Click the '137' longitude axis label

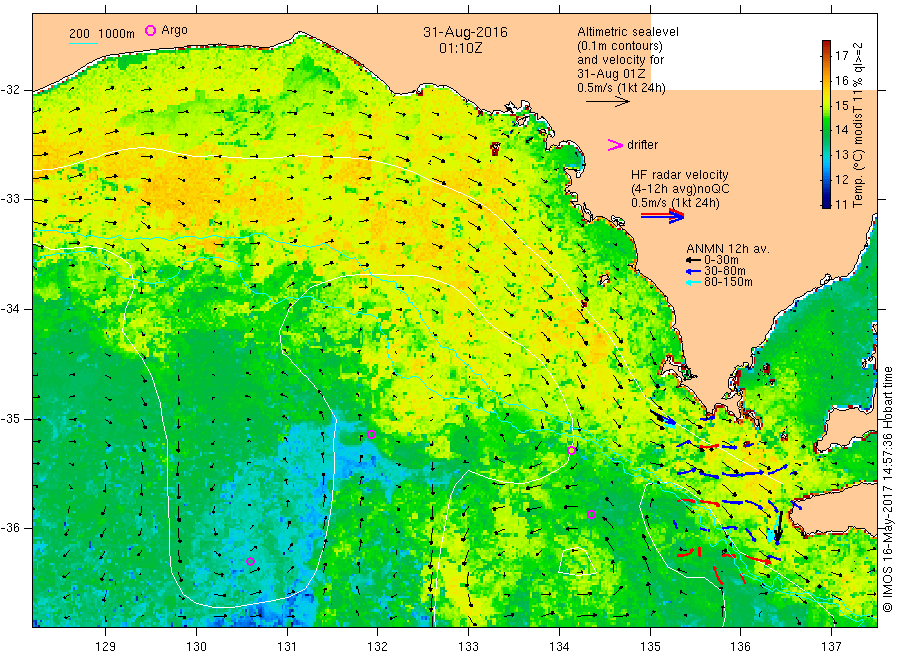click(832, 647)
